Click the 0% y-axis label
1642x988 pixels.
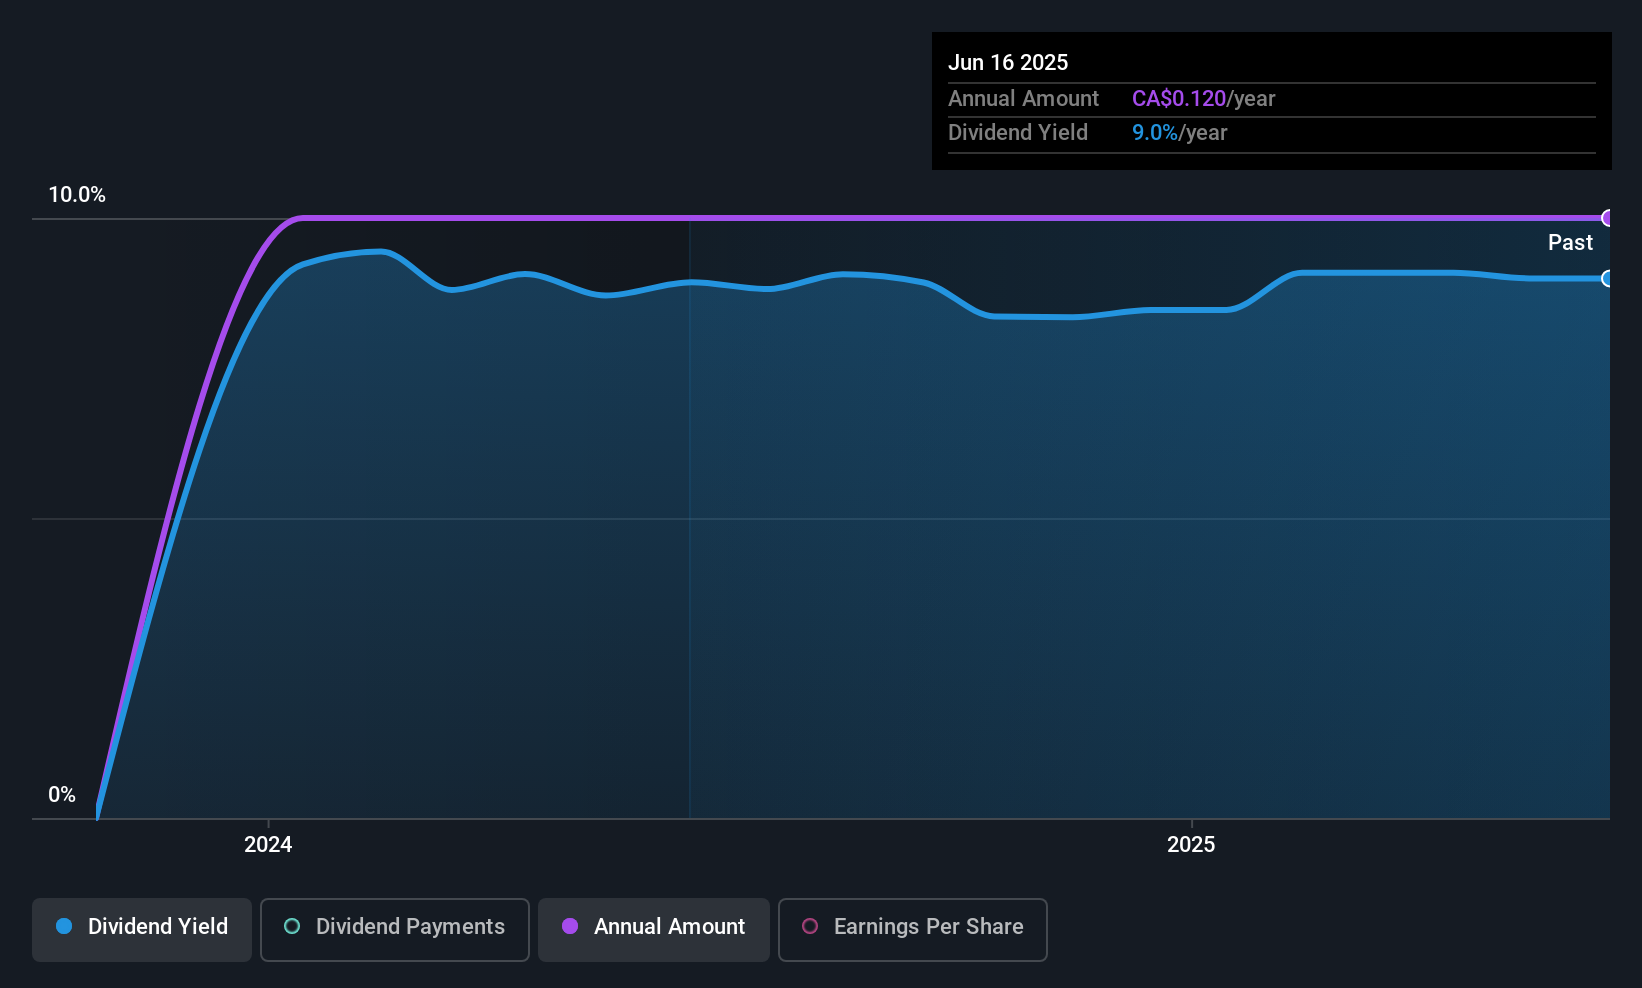[x=62, y=794]
